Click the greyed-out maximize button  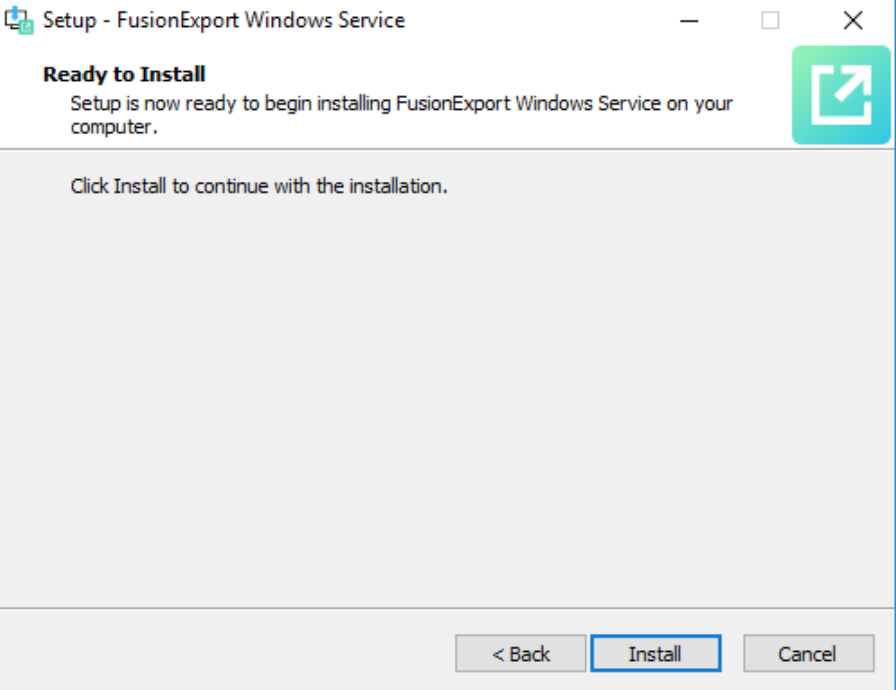[770, 20]
